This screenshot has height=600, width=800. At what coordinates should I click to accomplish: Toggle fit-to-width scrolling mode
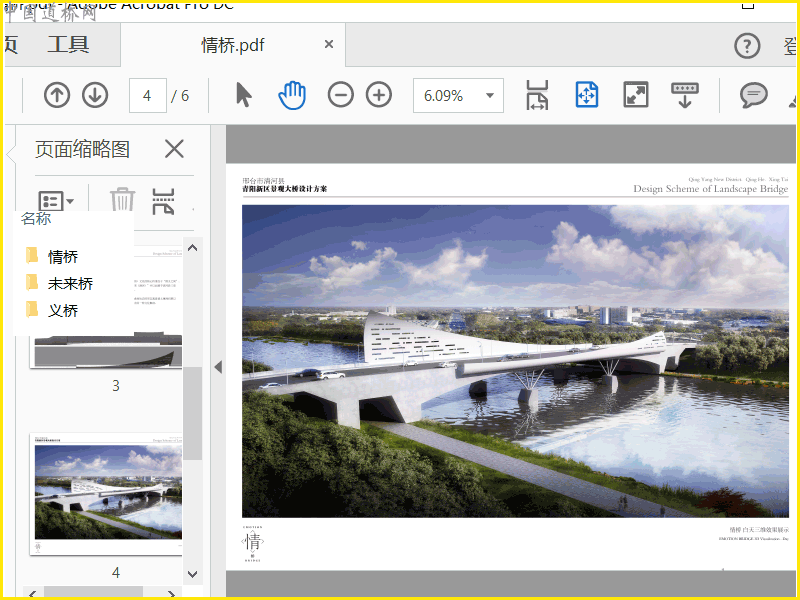538,95
